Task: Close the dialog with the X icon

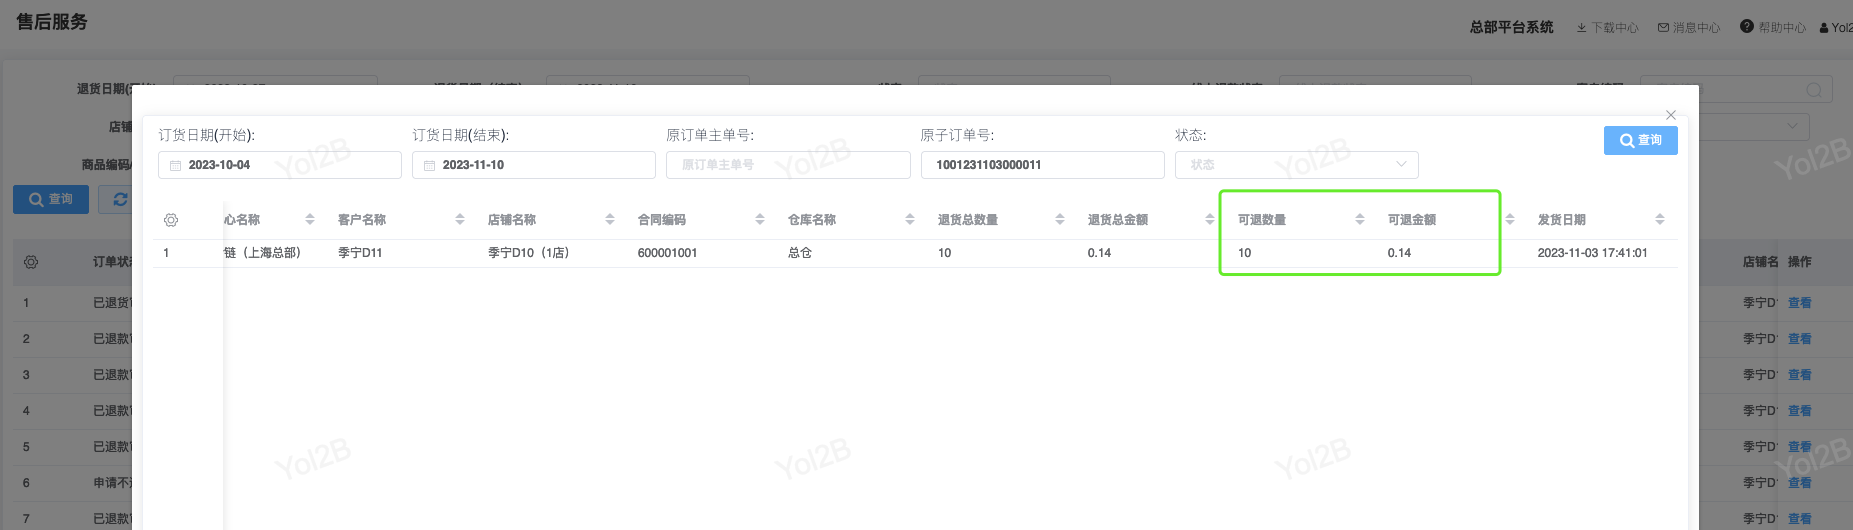Action: tap(1671, 115)
